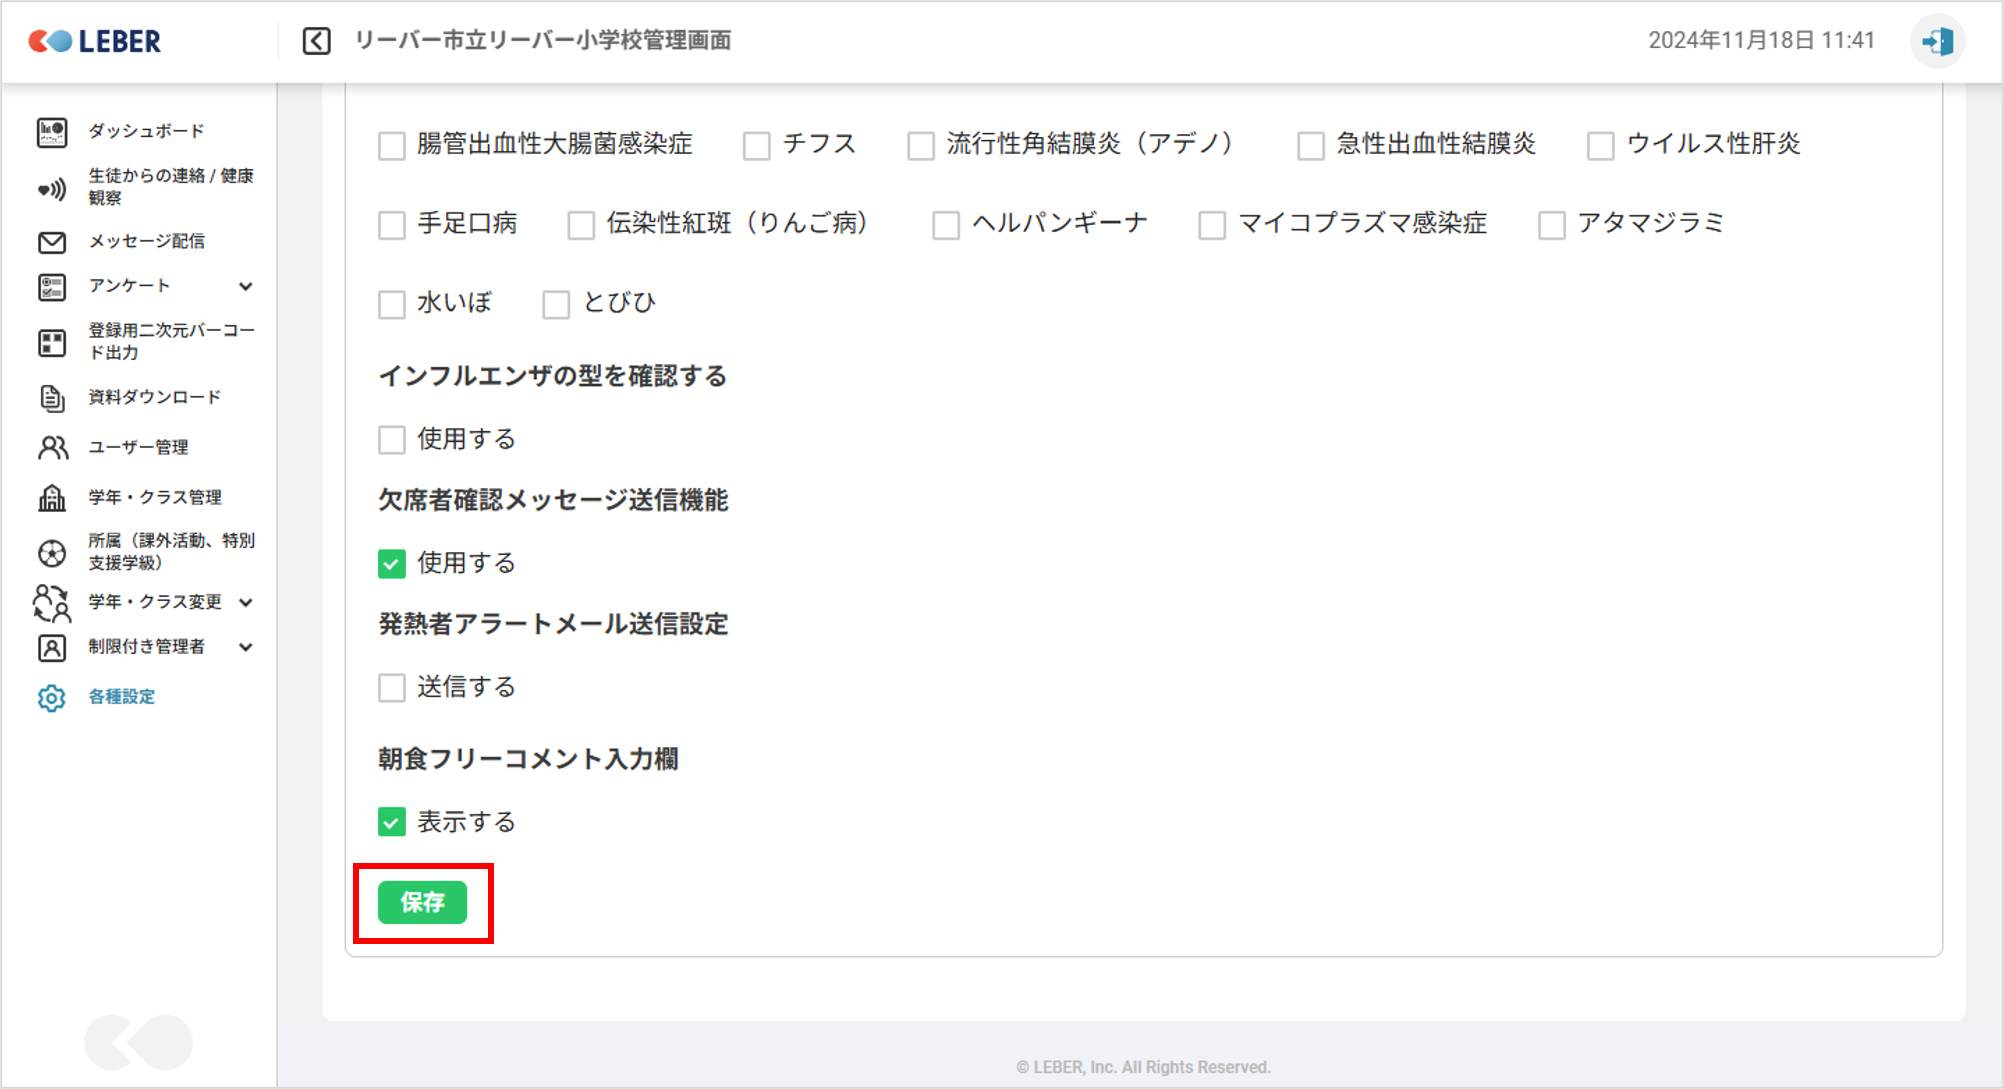Click the logout icon at top right

point(1937,41)
